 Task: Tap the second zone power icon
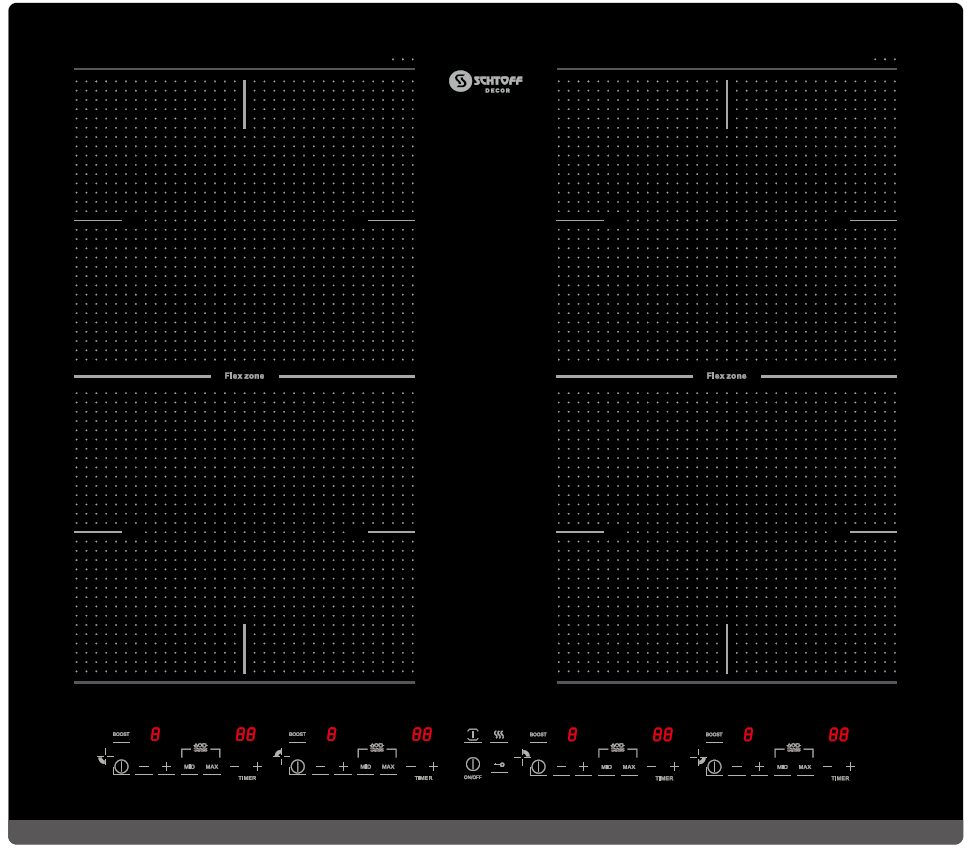297,767
